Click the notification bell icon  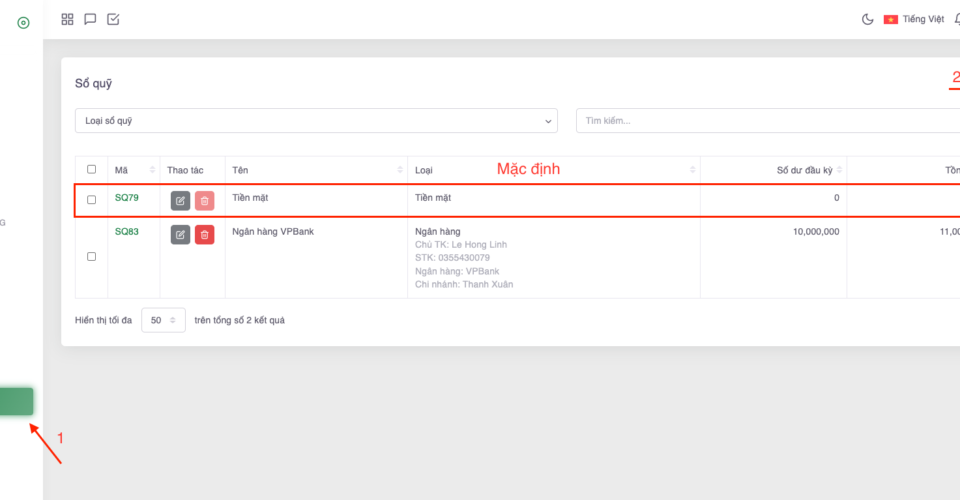click(x=955, y=19)
